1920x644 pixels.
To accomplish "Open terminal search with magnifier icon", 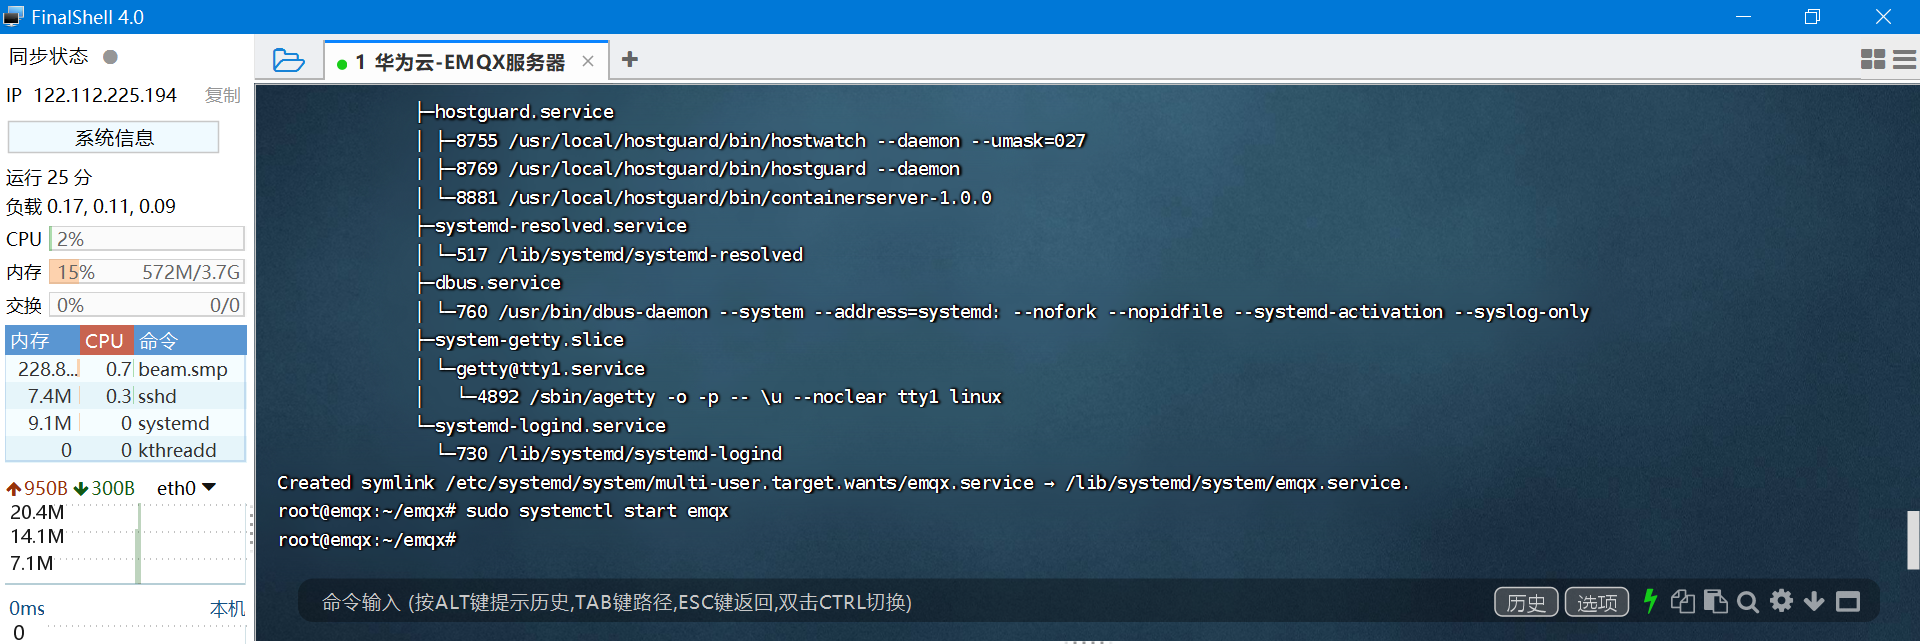I will pos(1748,601).
